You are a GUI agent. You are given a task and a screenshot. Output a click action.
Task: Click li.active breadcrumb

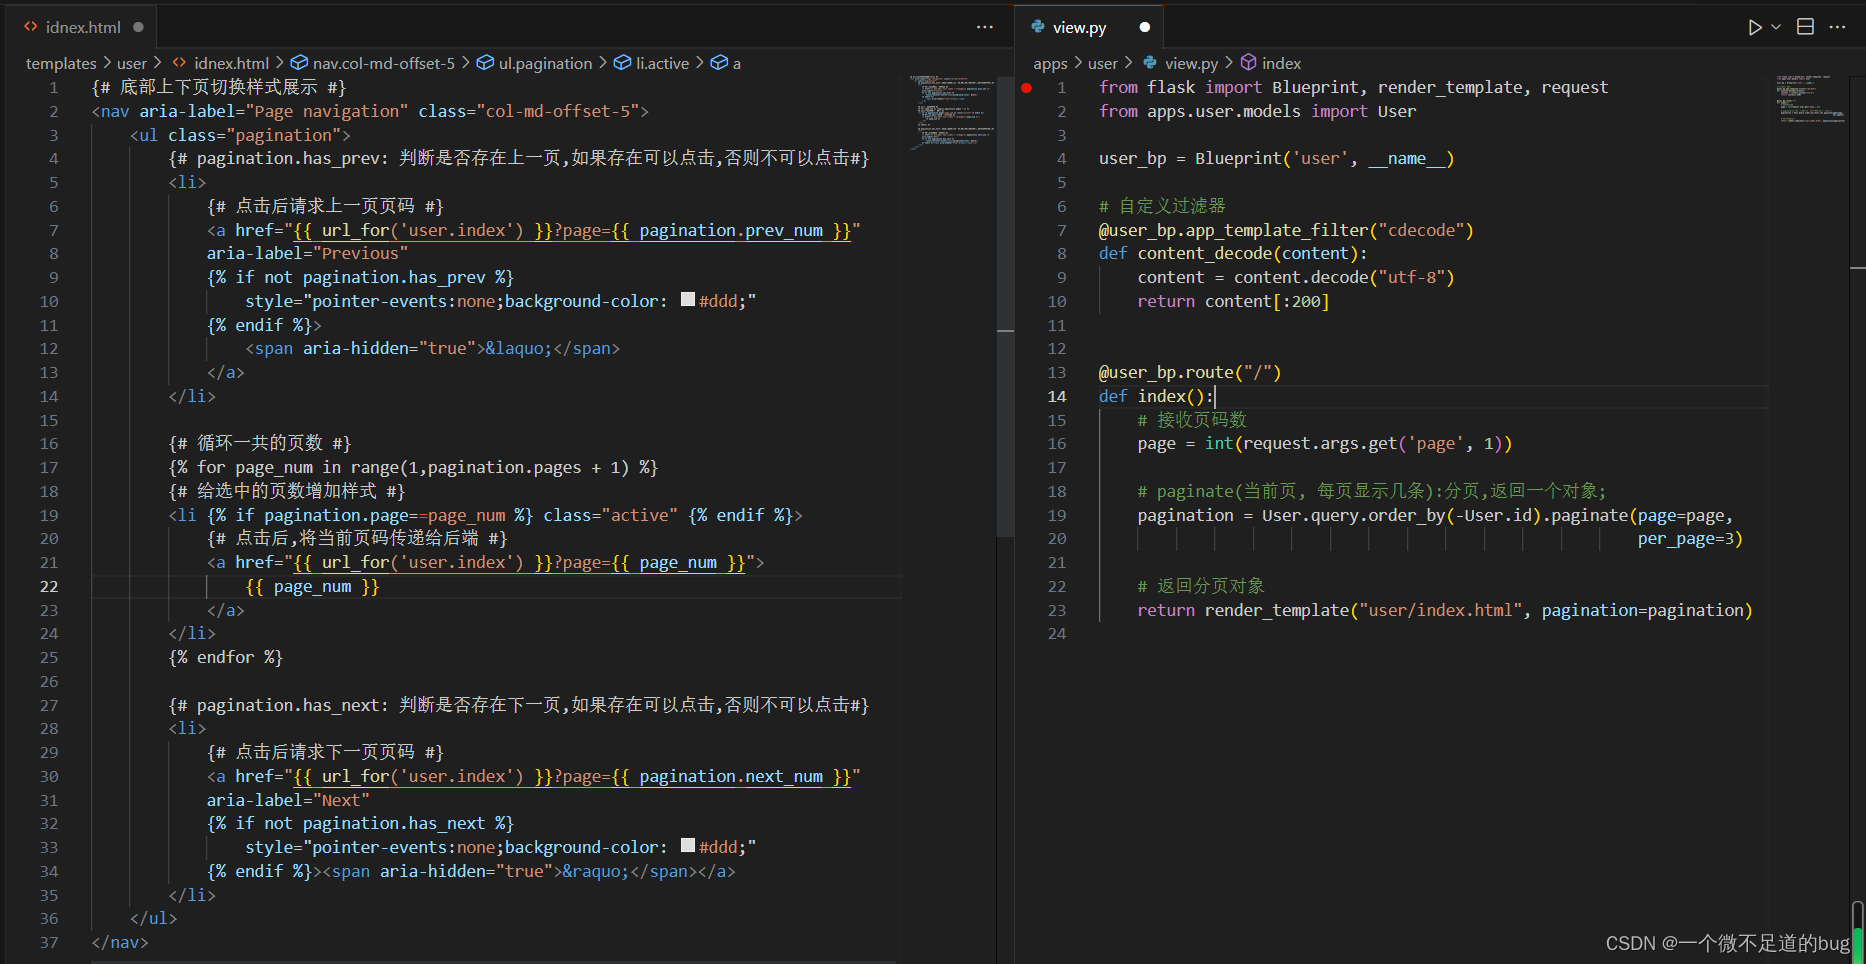pos(663,63)
